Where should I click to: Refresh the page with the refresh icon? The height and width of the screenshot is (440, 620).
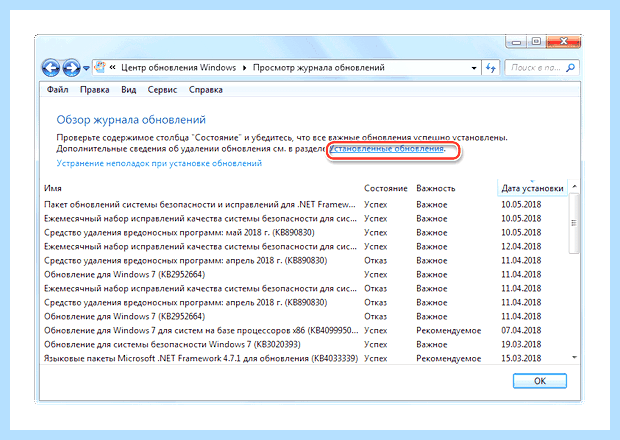pyautogui.click(x=491, y=68)
